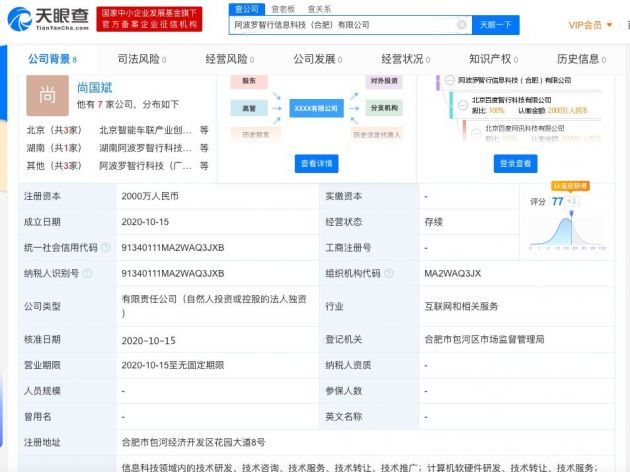The image size is (630, 472).
Task: Click the TianYanCha logo
Action: (48, 19)
